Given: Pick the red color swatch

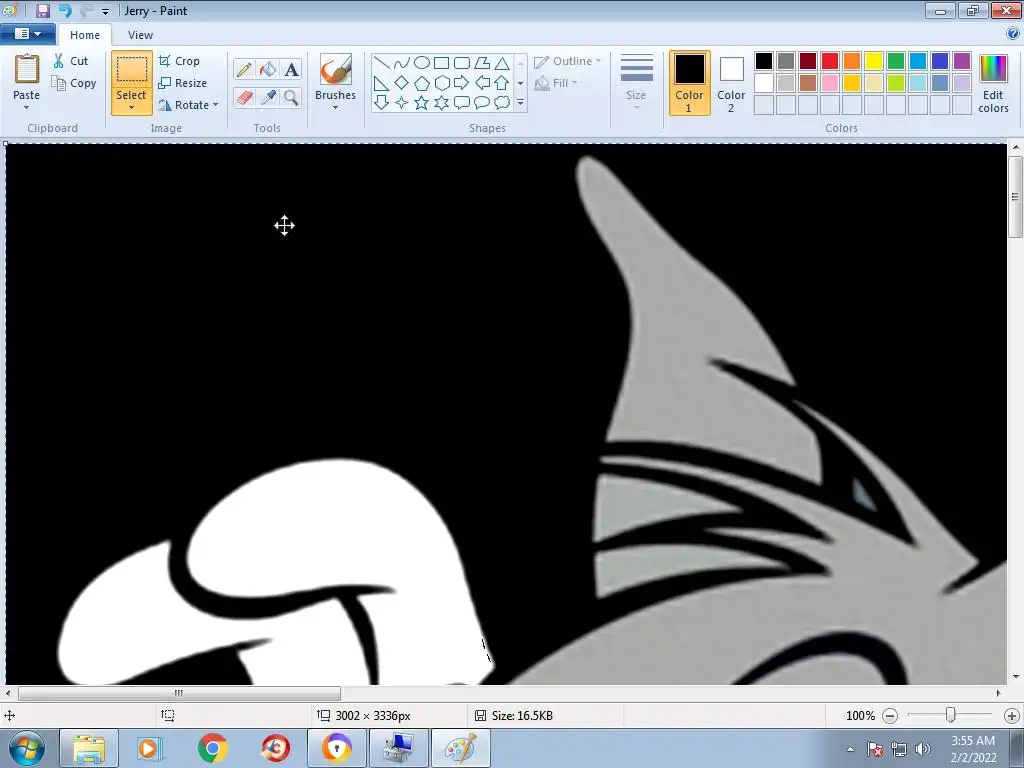Looking at the screenshot, I should 830,61.
